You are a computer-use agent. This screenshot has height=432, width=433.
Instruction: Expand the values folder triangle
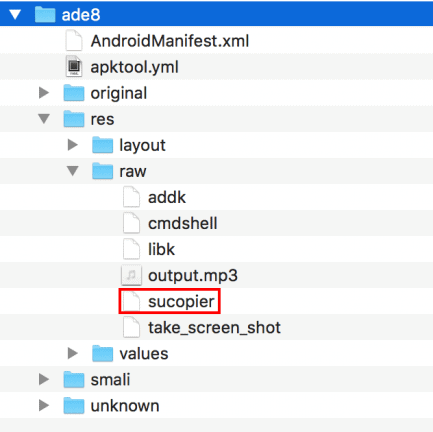click(x=73, y=353)
